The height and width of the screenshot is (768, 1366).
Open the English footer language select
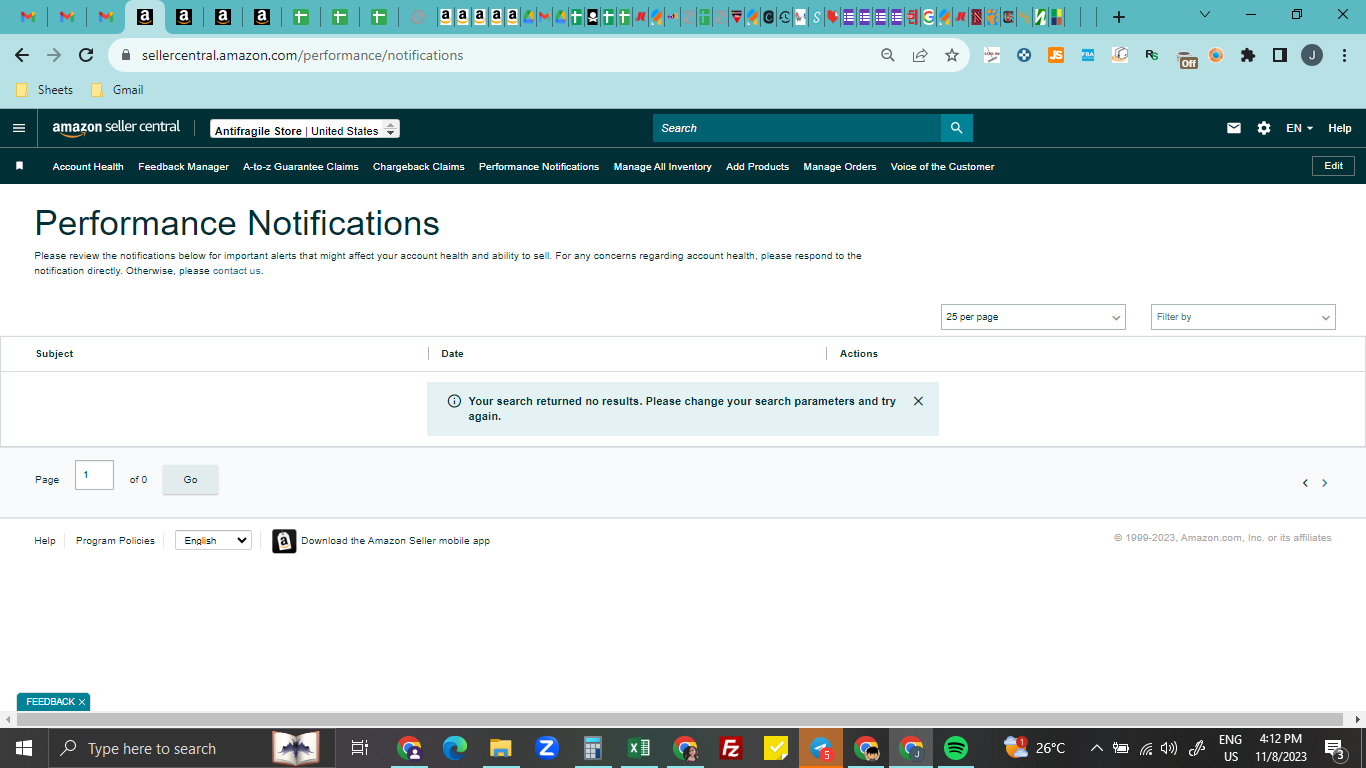click(x=213, y=540)
